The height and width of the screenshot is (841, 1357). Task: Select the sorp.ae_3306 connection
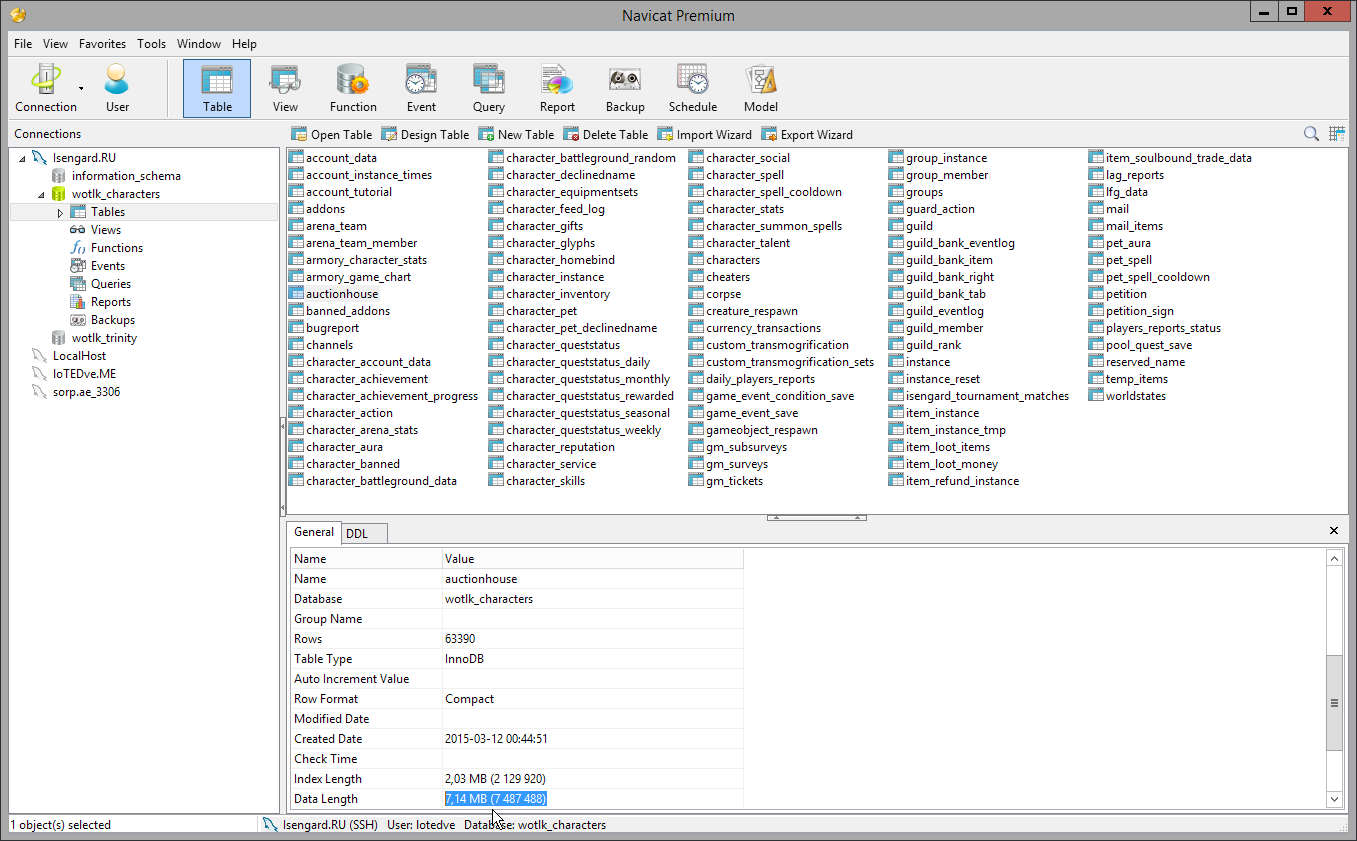tap(86, 392)
